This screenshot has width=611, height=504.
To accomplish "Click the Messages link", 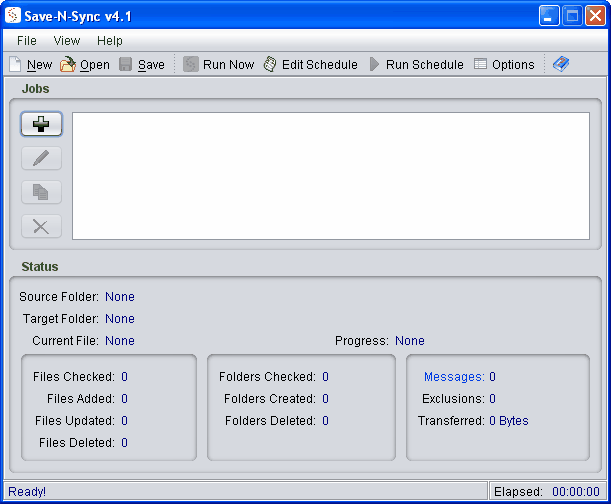I will [454, 377].
